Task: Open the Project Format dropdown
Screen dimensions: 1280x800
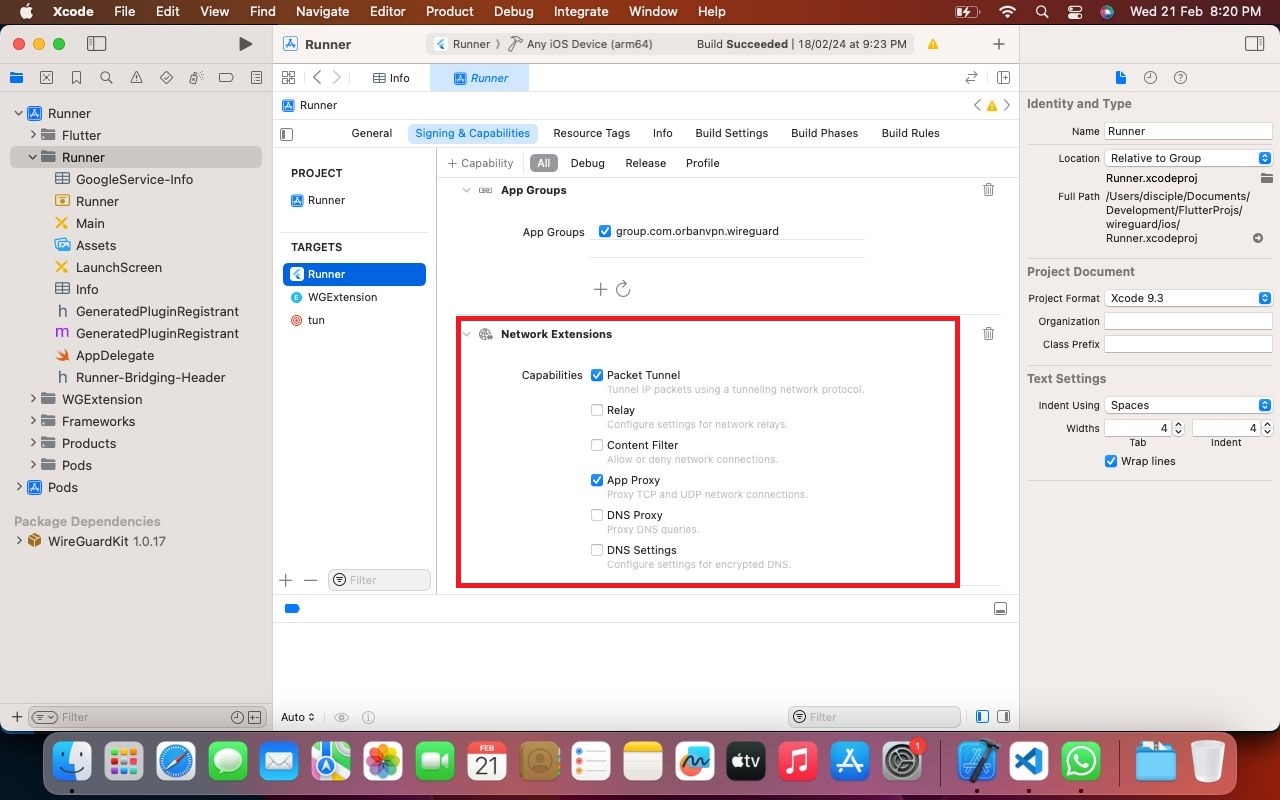Action: 1187,298
